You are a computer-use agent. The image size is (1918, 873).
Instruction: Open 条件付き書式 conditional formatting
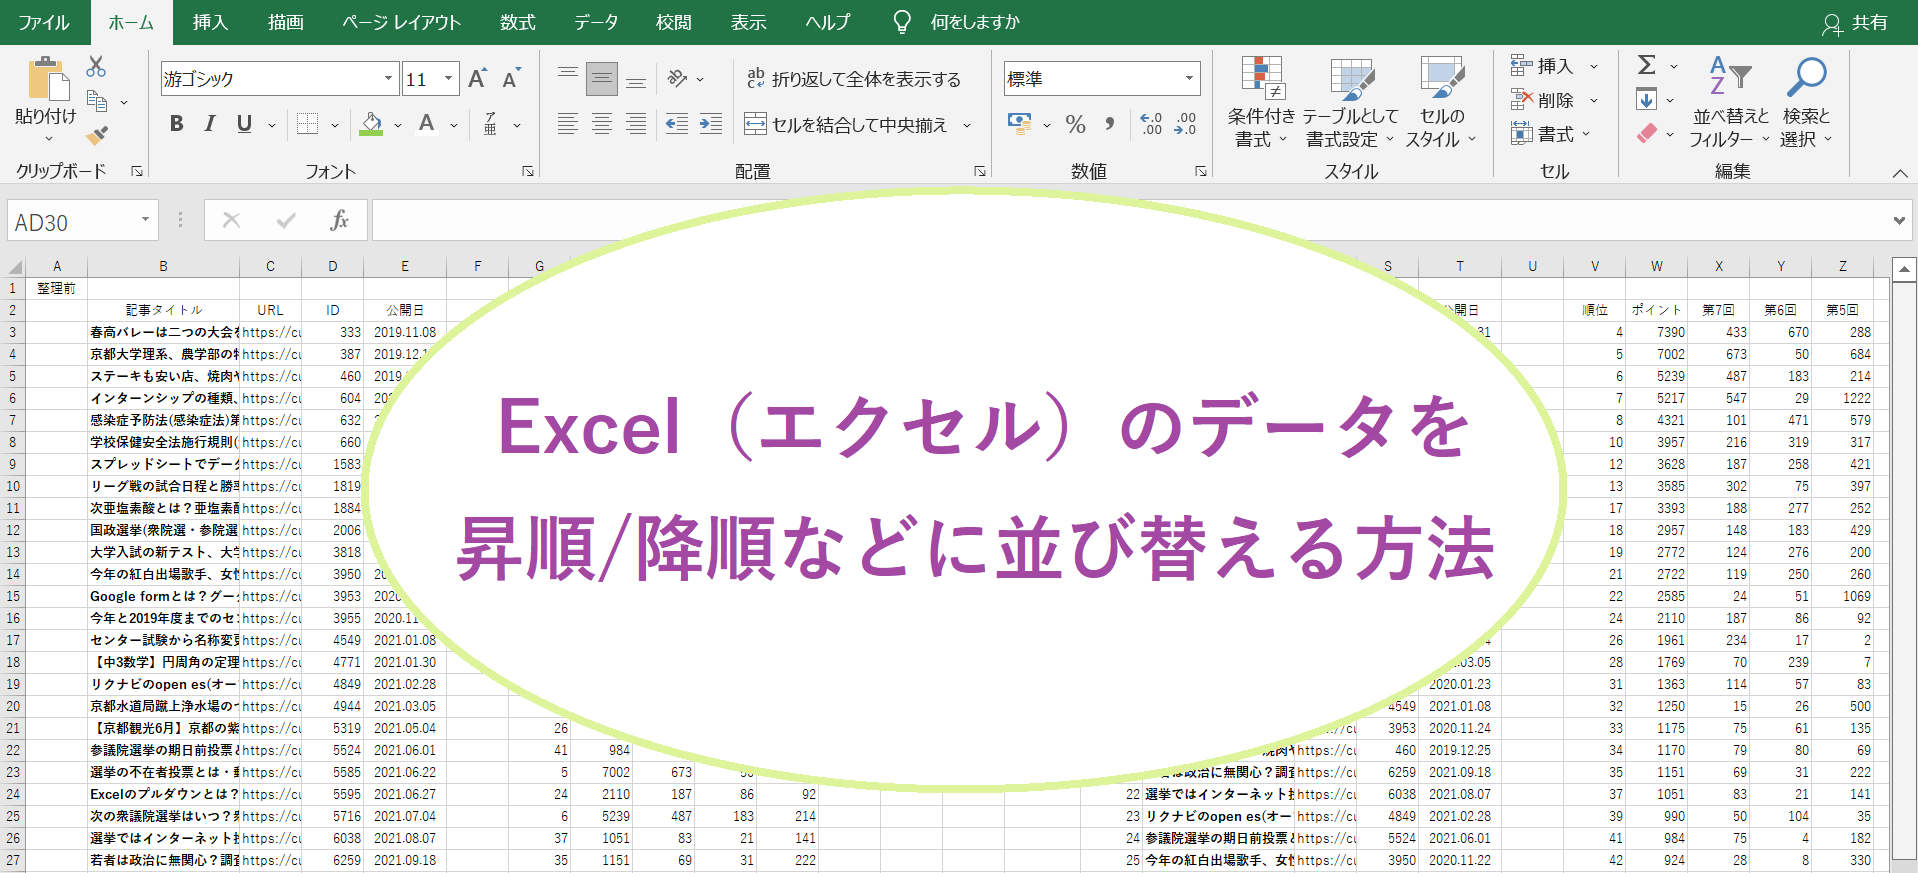[x=1261, y=102]
